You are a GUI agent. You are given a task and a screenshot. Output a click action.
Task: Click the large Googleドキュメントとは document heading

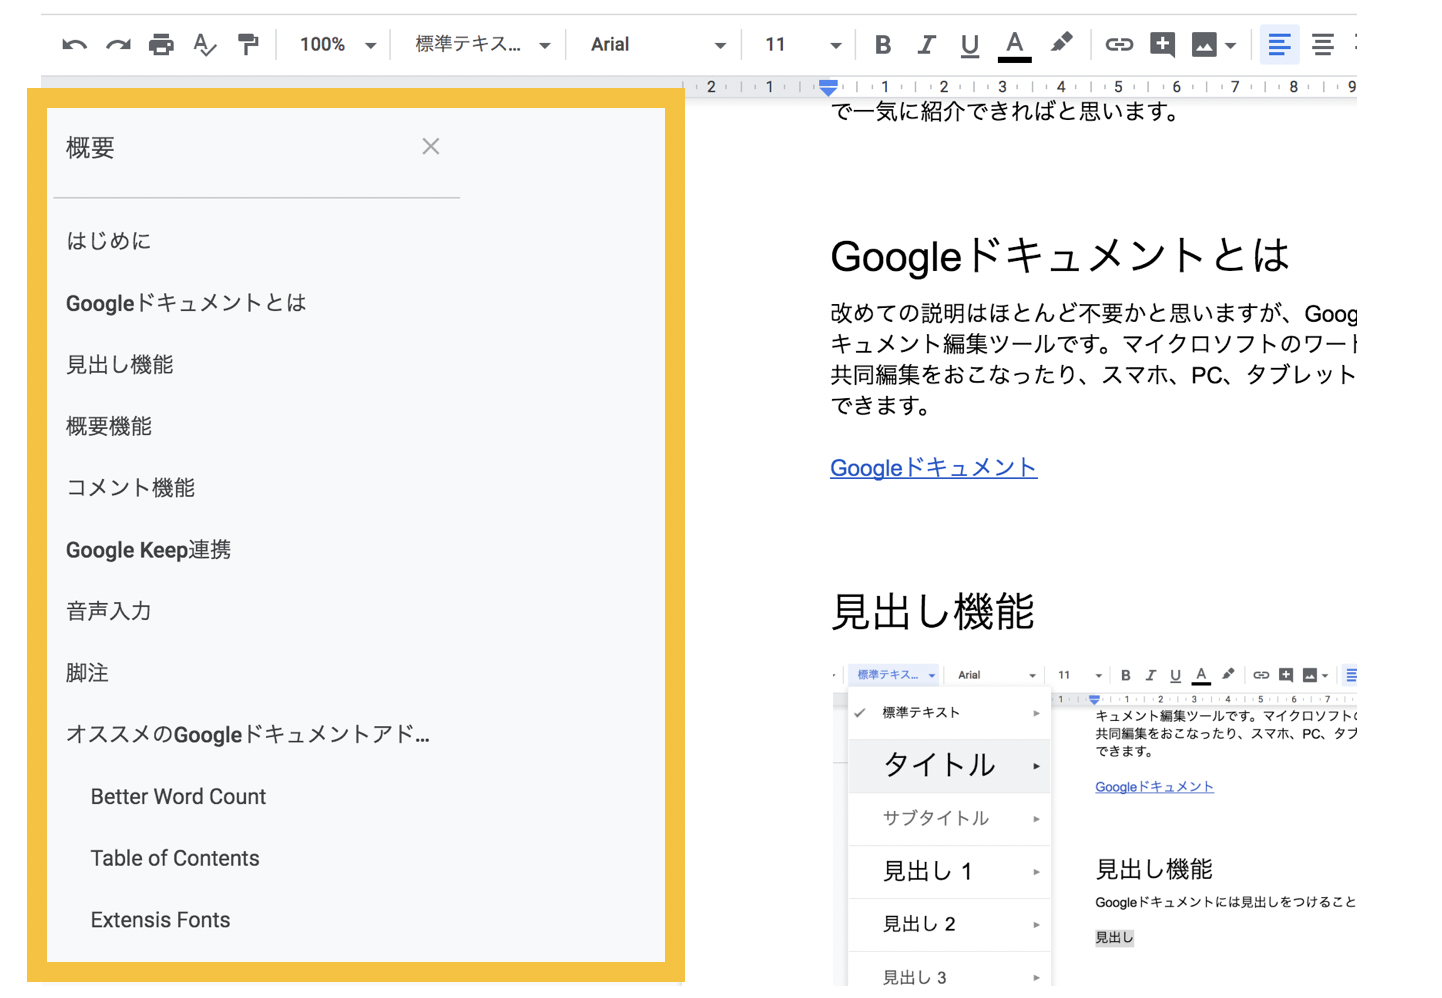[1060, 256]
